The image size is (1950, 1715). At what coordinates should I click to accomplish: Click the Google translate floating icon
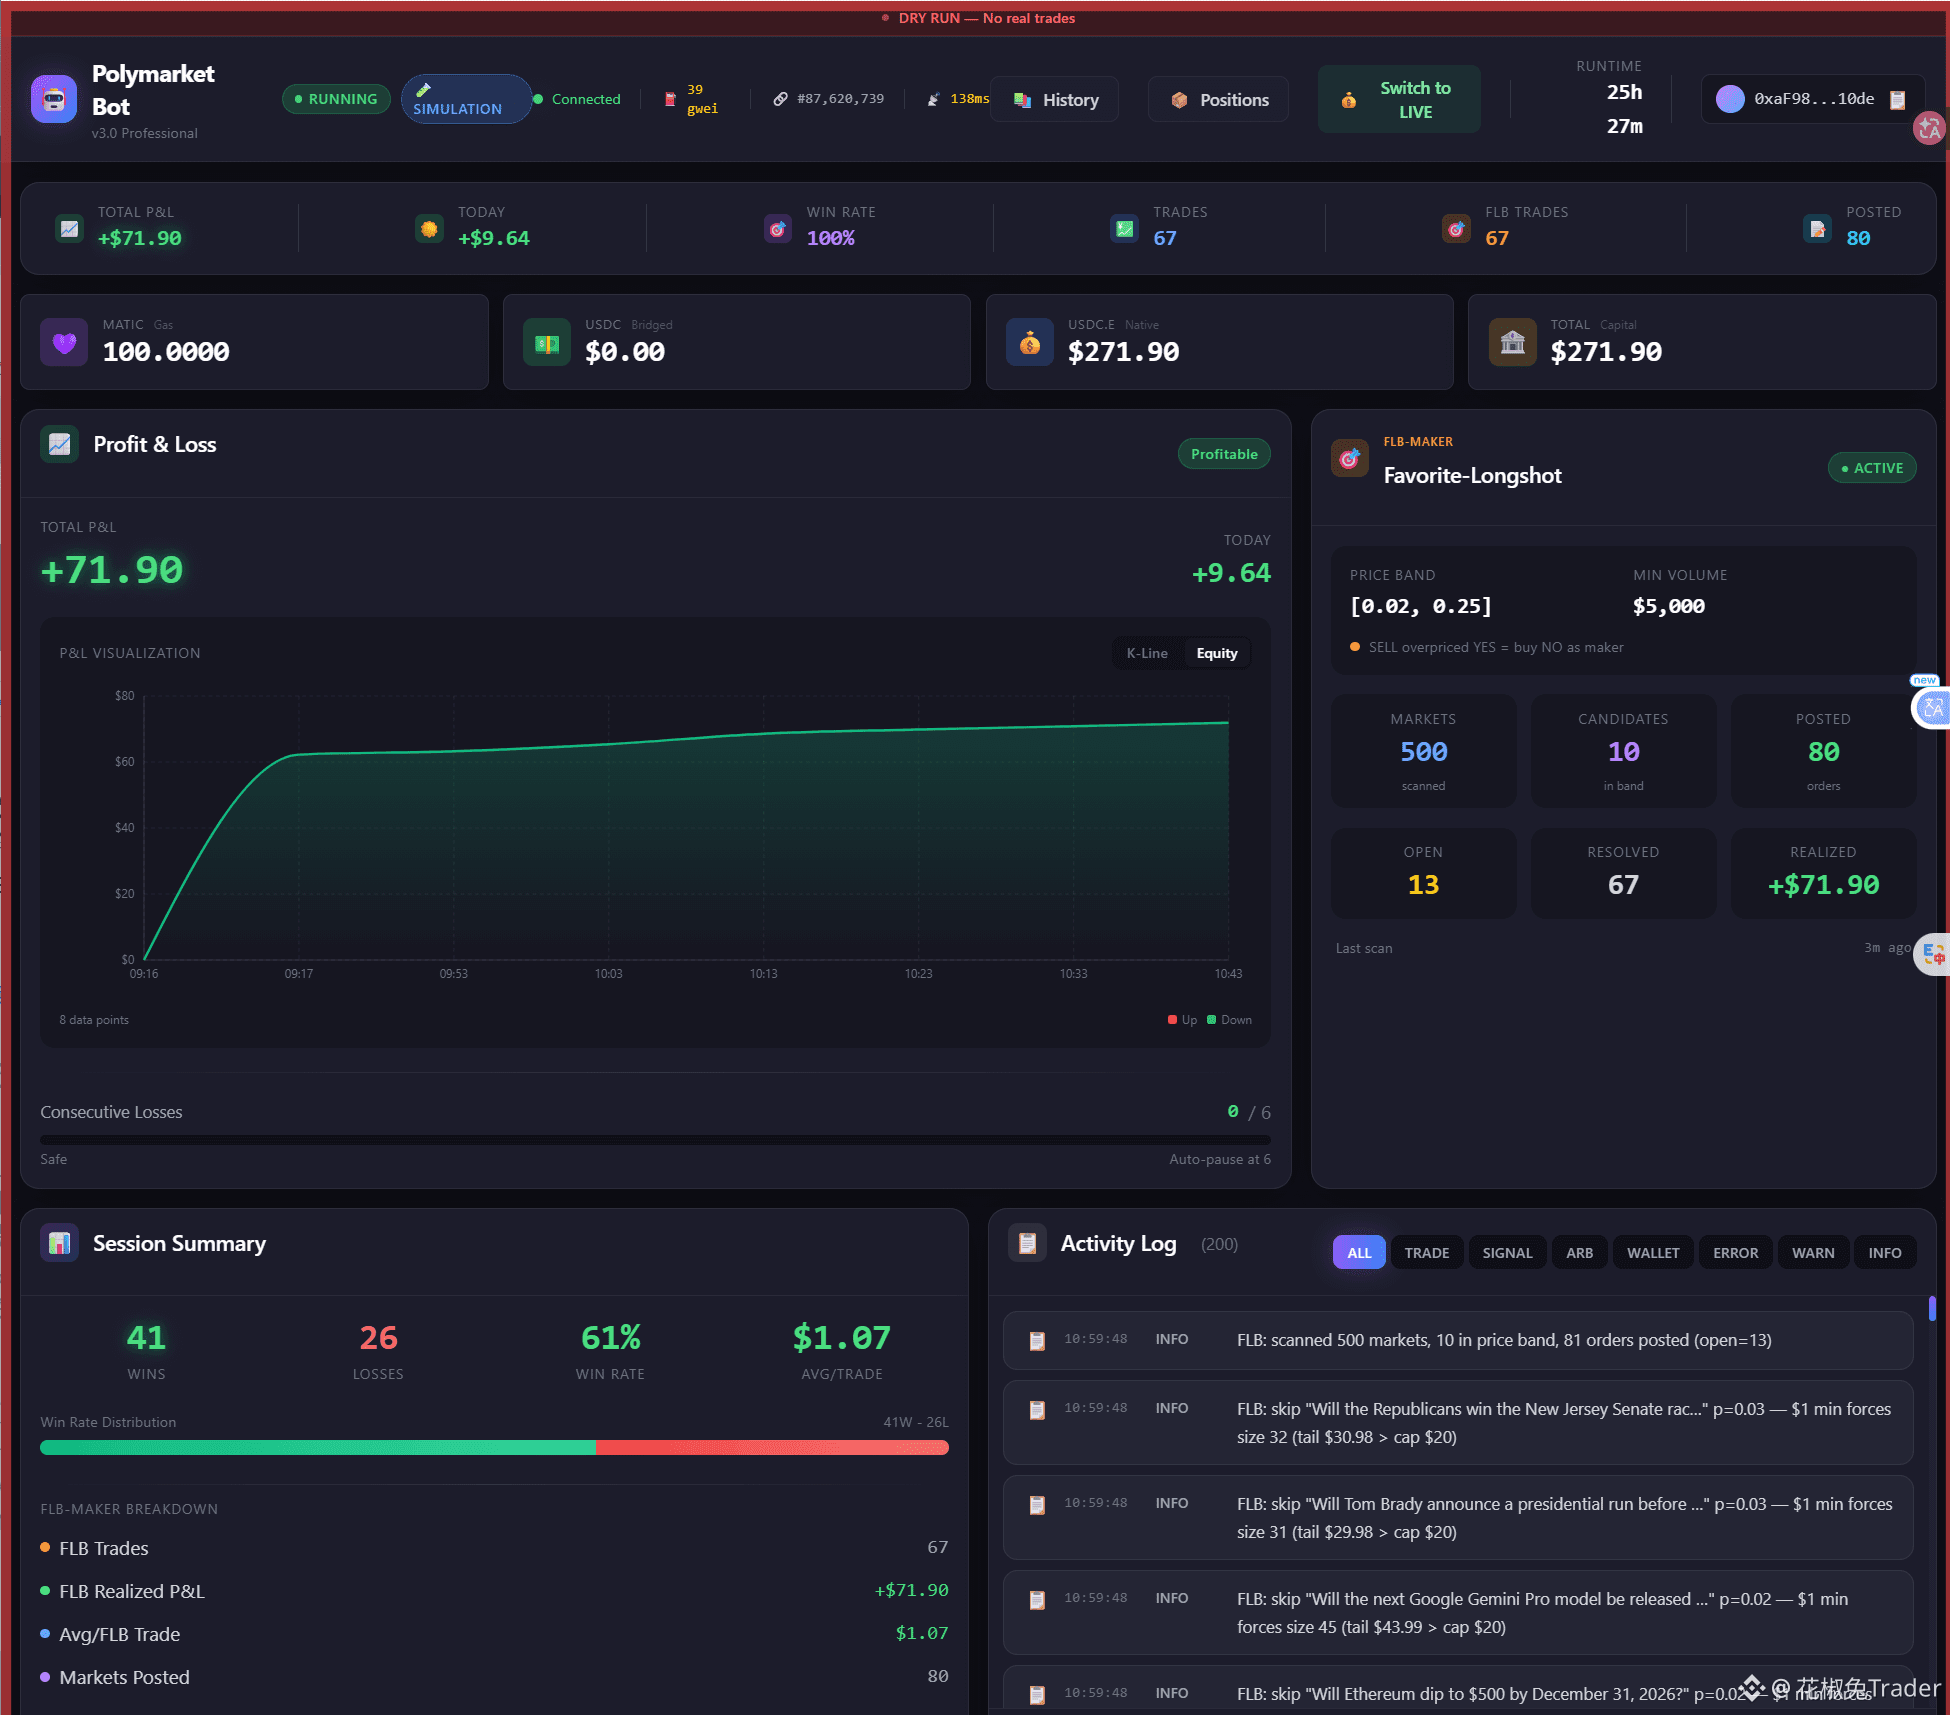pos(1933,954)
